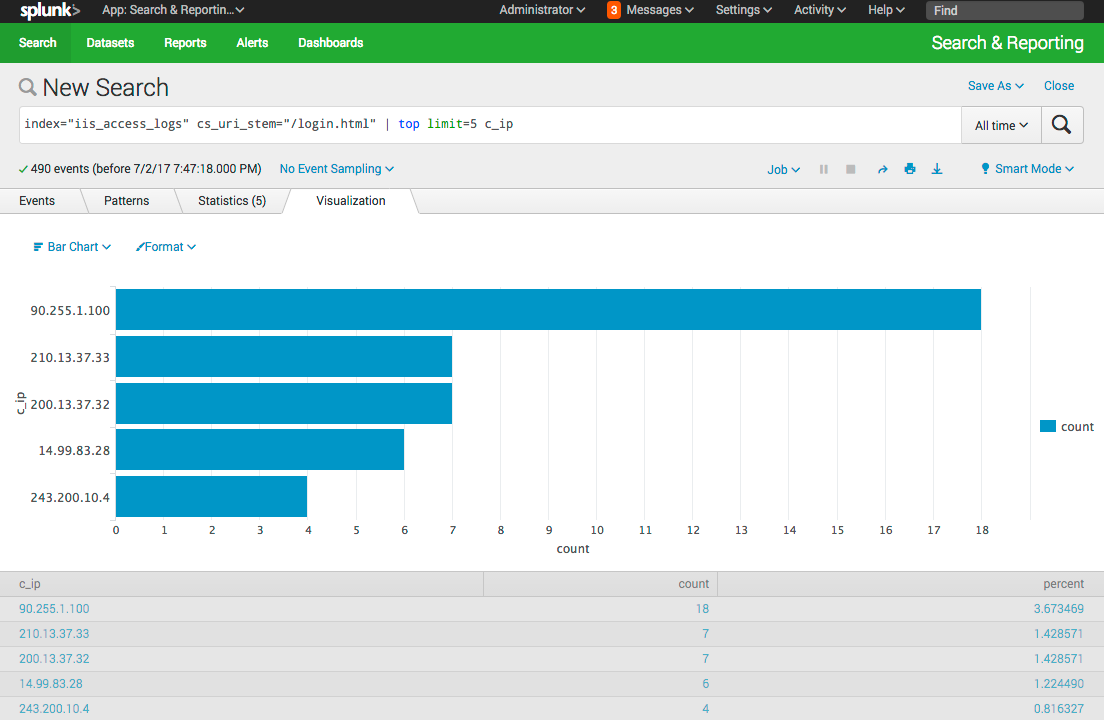This screenshot has height=720, width=1104.
Task: Pause the search job
Action: (x=824, y=169)
